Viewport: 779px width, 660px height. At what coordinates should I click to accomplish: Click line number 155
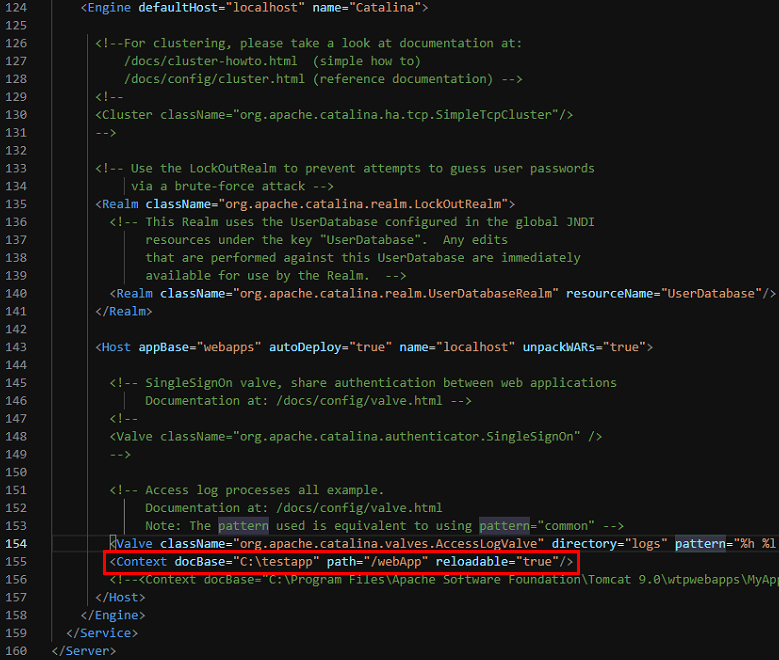coord(16,562)
